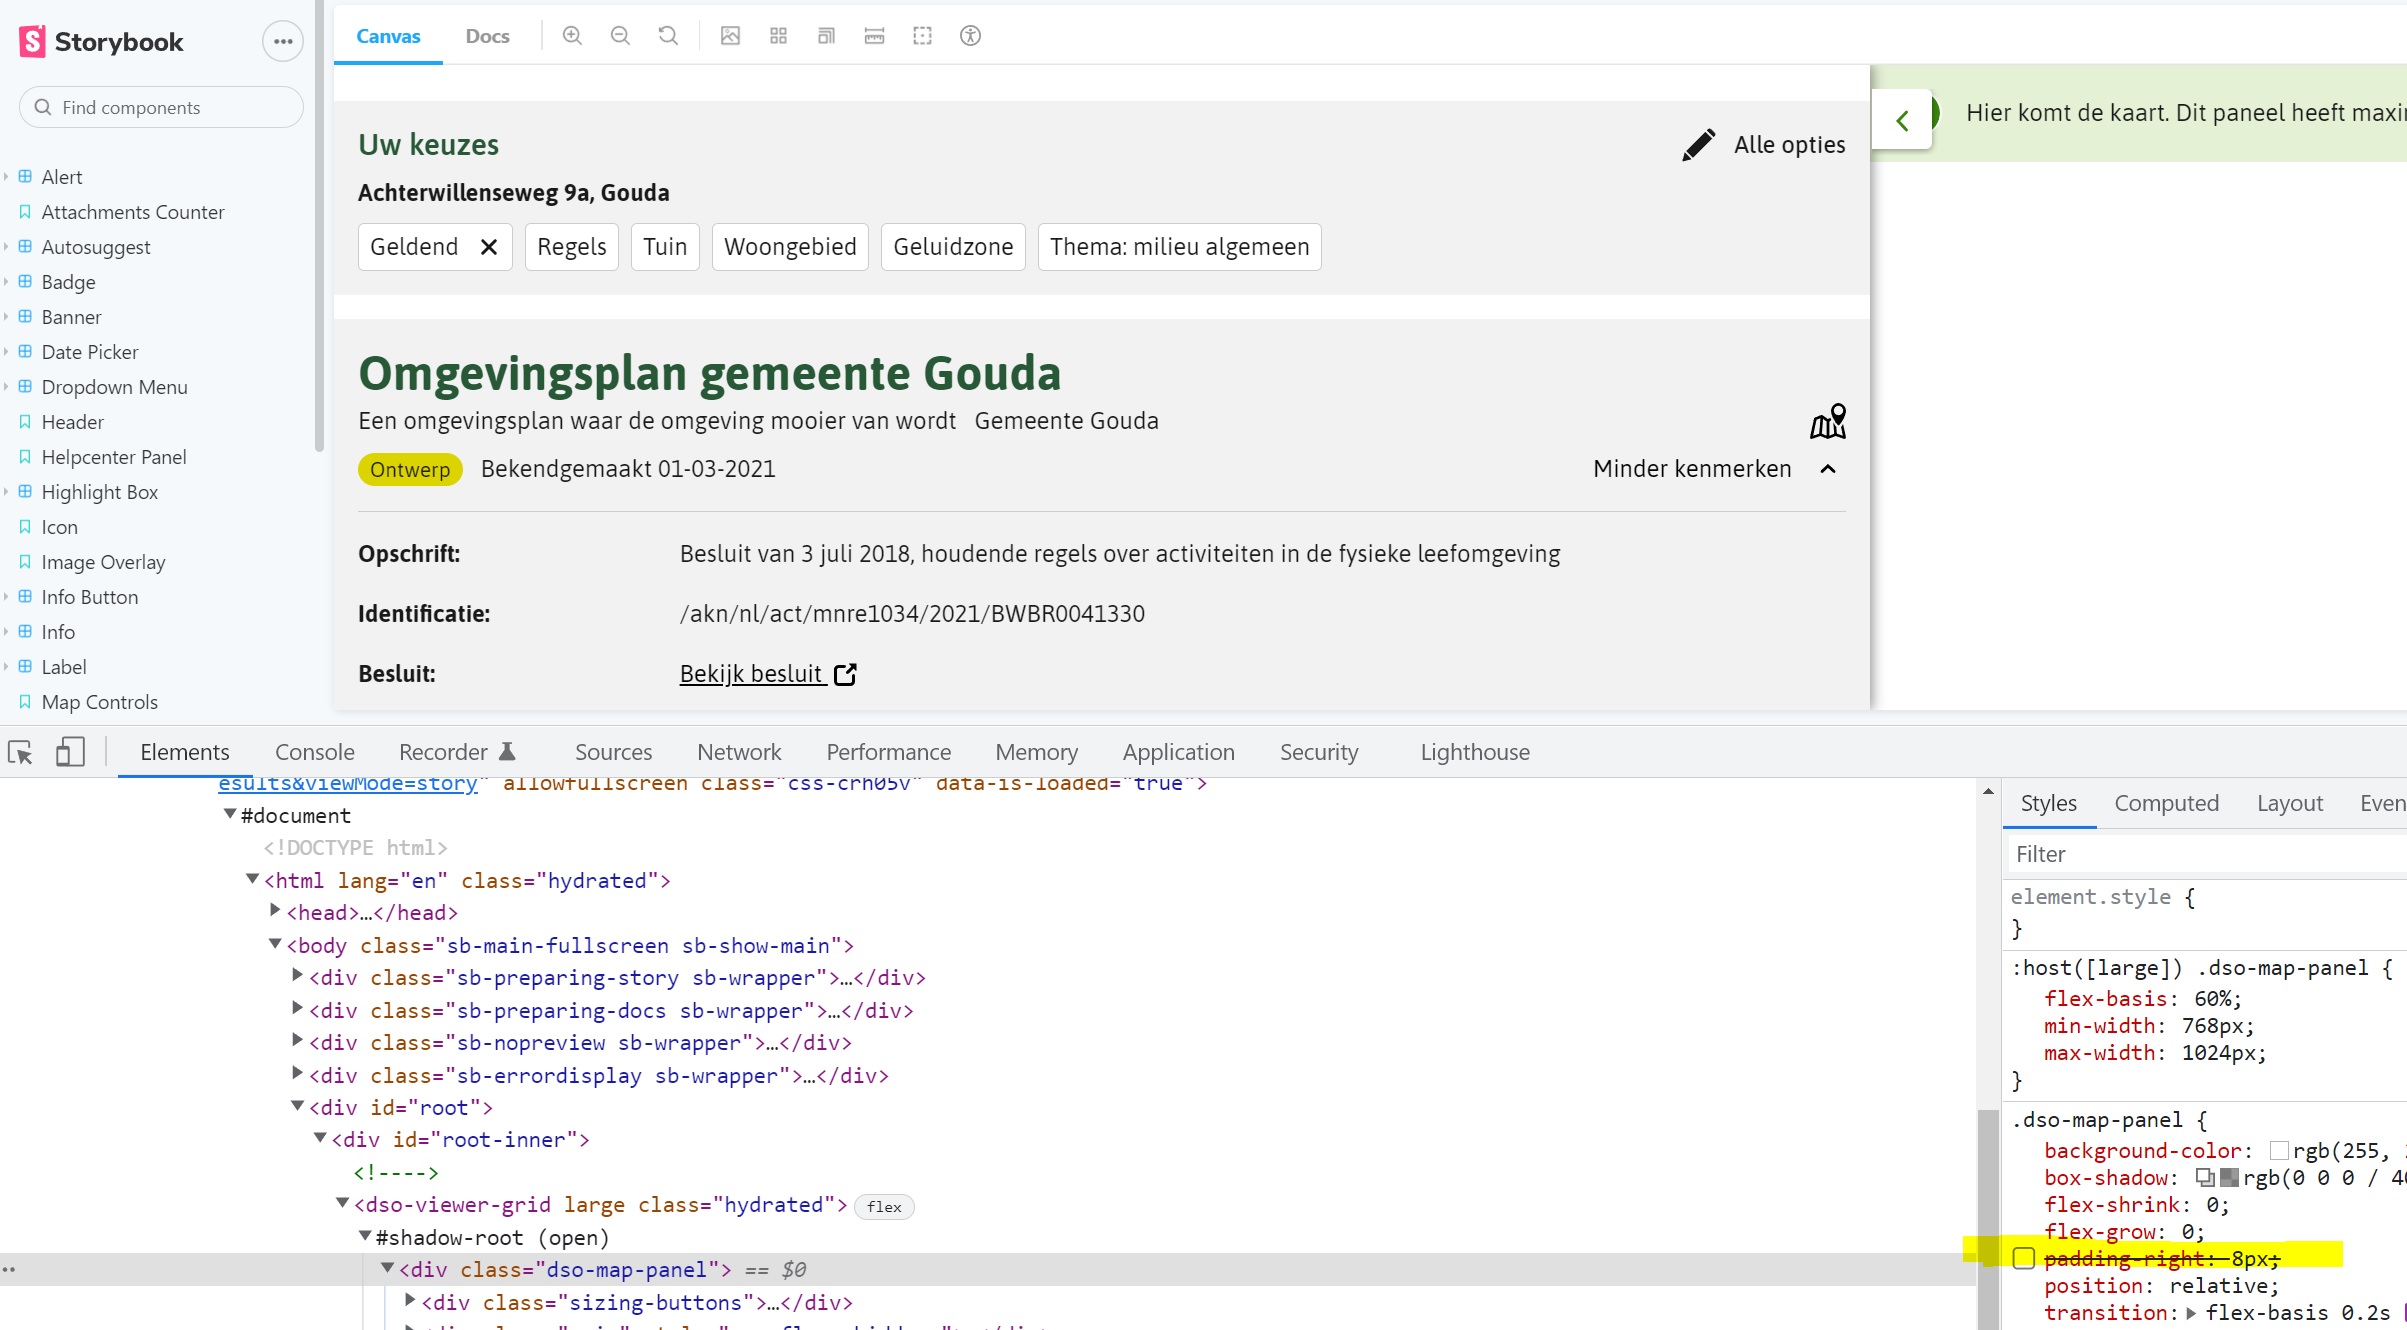Screen dimensions: 2407x1330
Task: Open the box-shadow color swatch
Action: click(2229, 1178)
